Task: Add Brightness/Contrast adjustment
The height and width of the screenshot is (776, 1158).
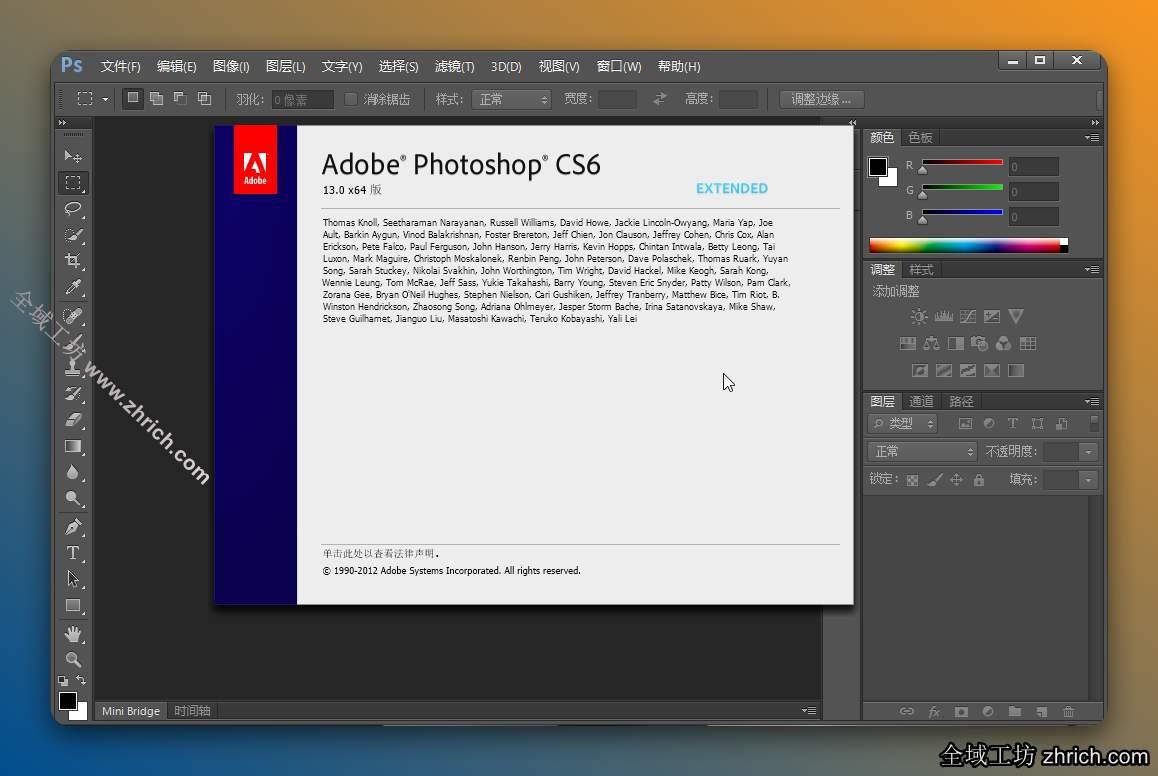Action: point(919,317)
